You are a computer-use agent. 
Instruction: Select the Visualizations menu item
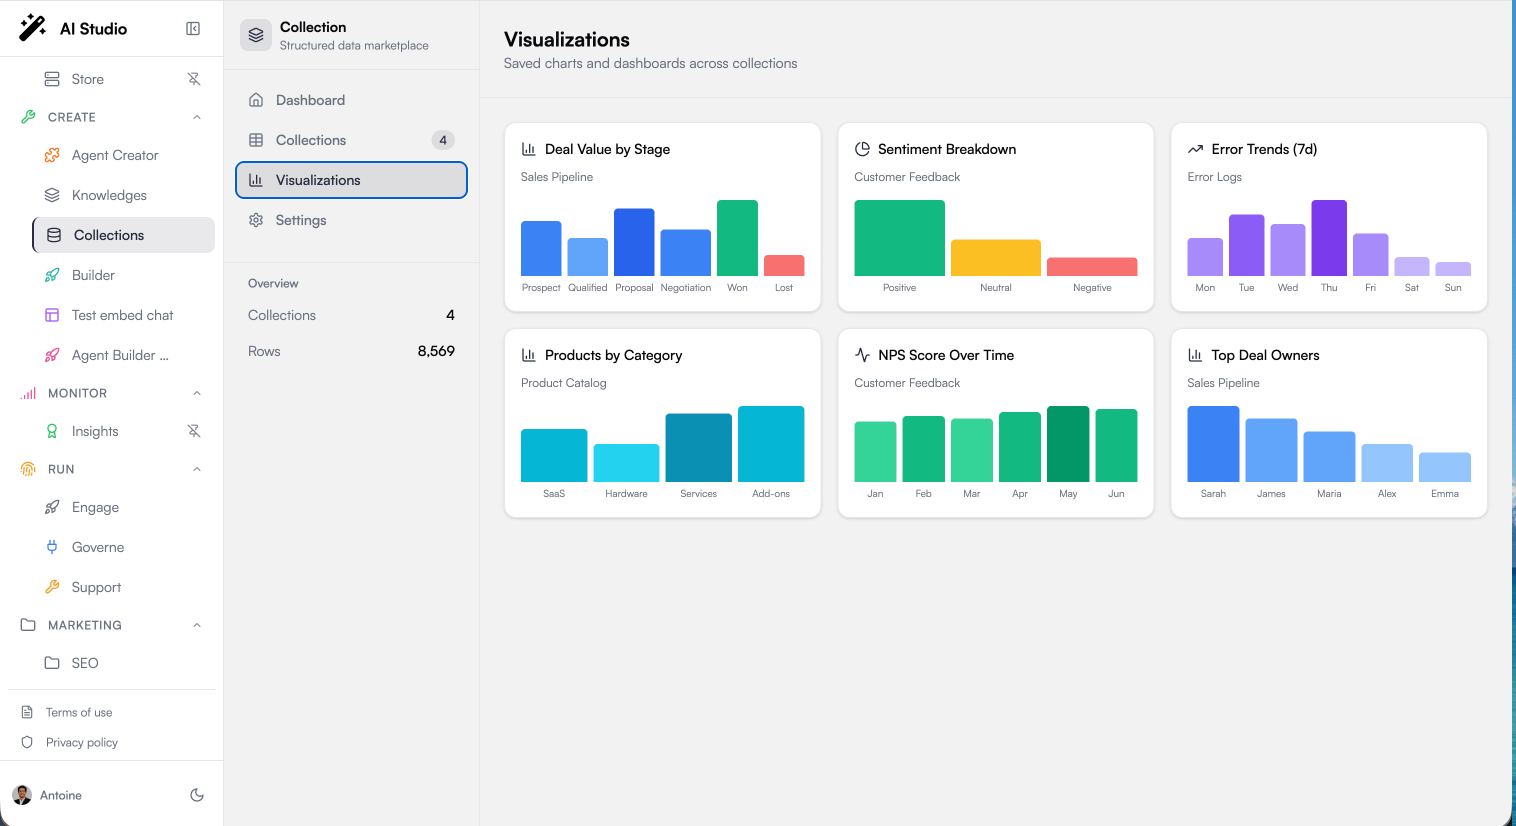[x=351, y=180]
